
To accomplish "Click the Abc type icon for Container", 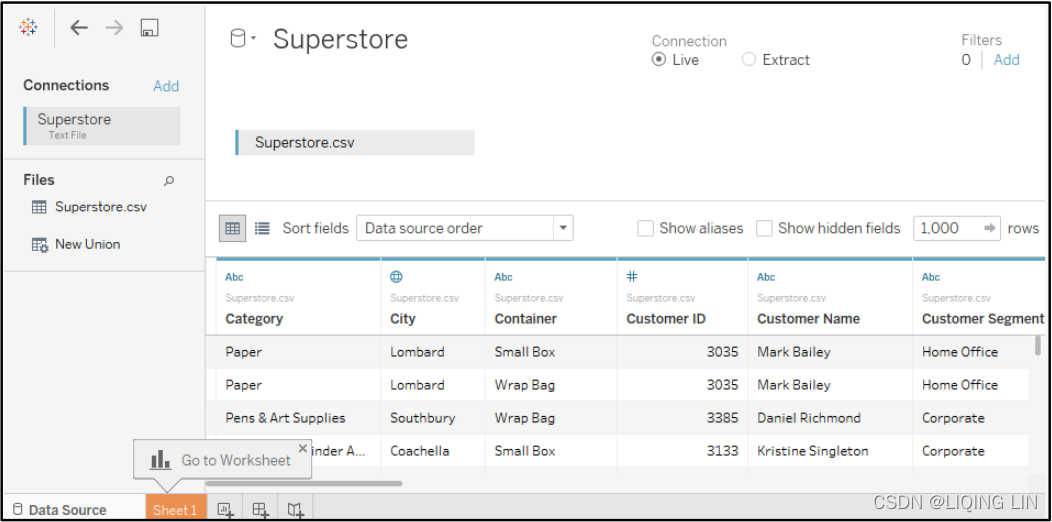I will point(503,276).
